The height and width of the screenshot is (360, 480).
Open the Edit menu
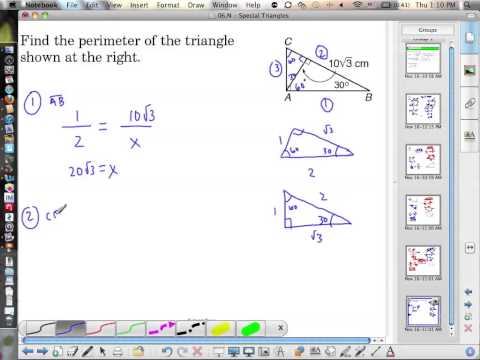(92, 5)
